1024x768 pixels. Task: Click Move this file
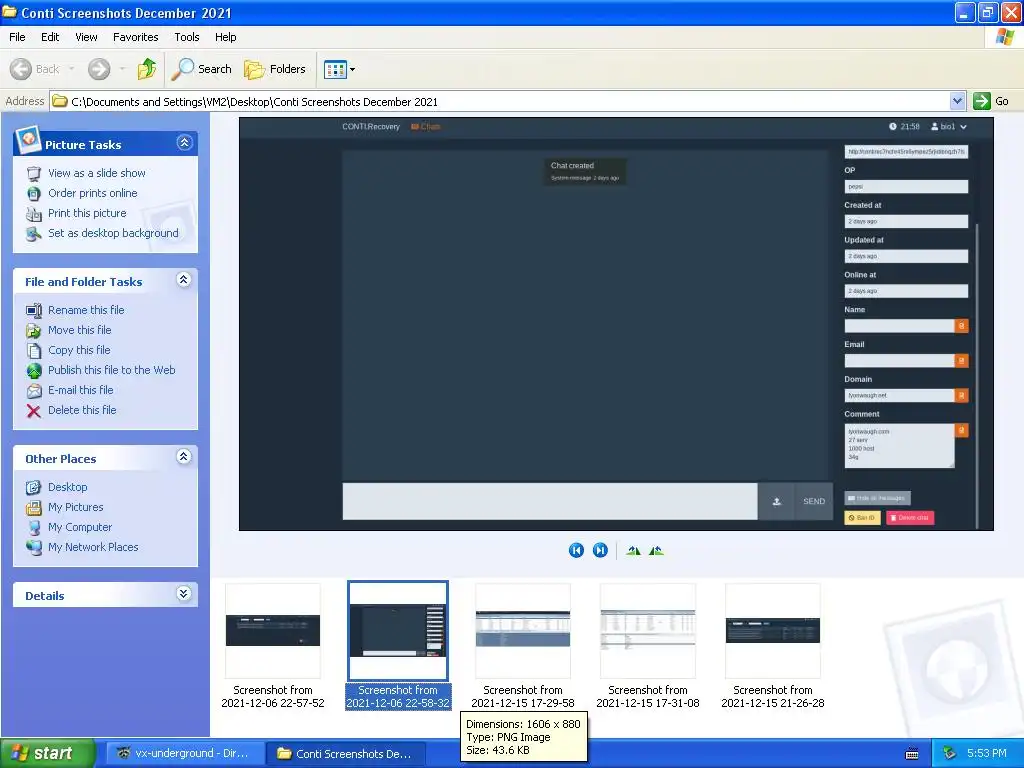pyautogui.click(x=80, y=330)
